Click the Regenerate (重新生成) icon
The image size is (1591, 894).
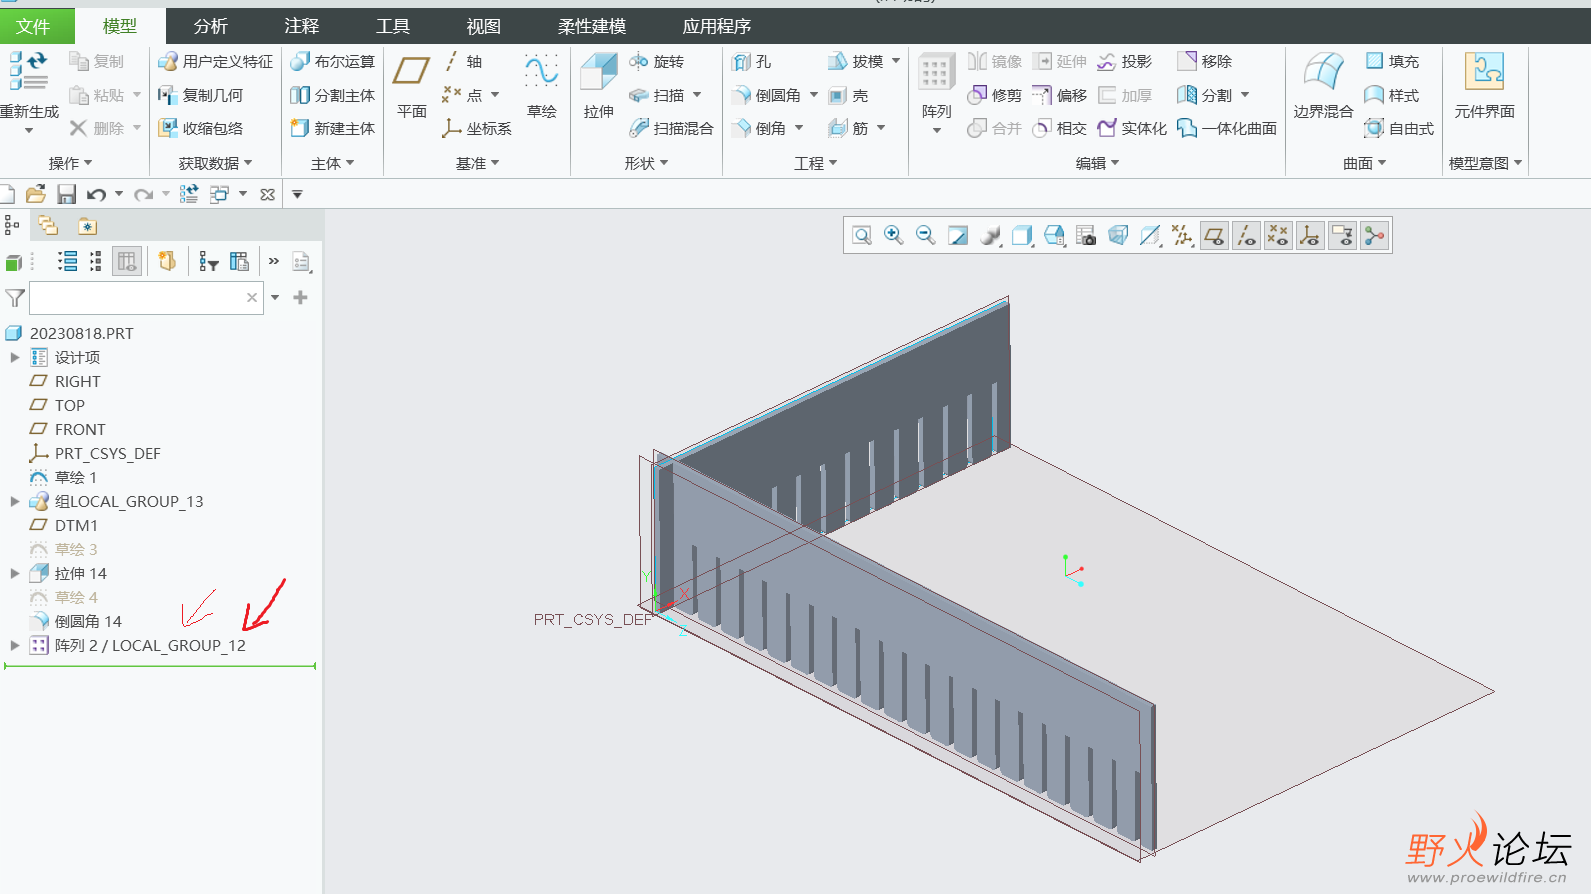tap(28, 70)
